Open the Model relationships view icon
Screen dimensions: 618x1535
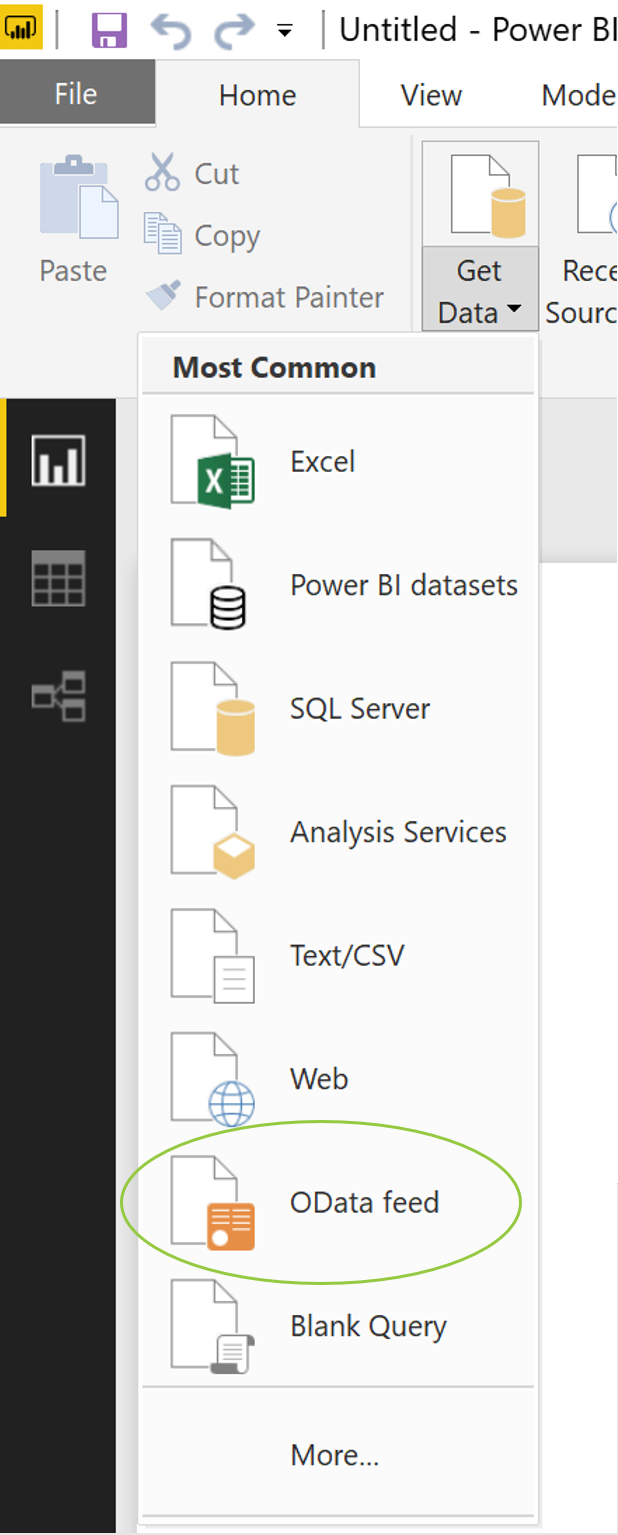tap(58, 696)
